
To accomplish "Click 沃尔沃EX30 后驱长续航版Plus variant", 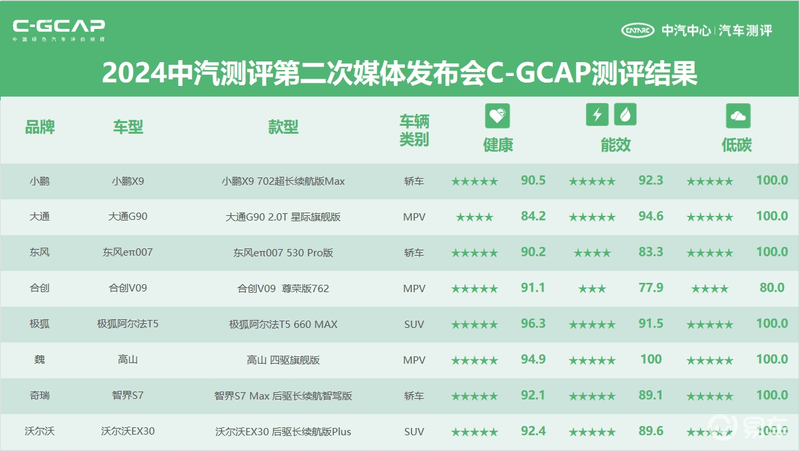I will click(x=283, y=432).
